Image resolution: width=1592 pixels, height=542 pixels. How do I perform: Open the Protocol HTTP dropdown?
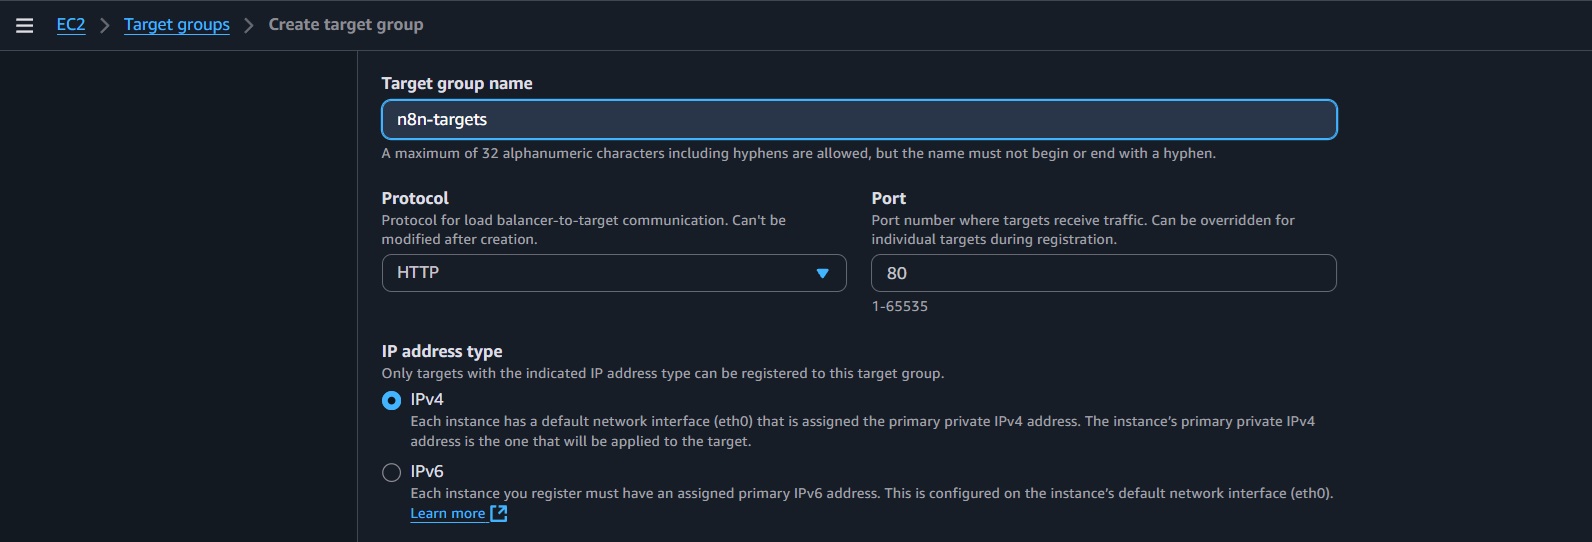click(x=614, y=273)
